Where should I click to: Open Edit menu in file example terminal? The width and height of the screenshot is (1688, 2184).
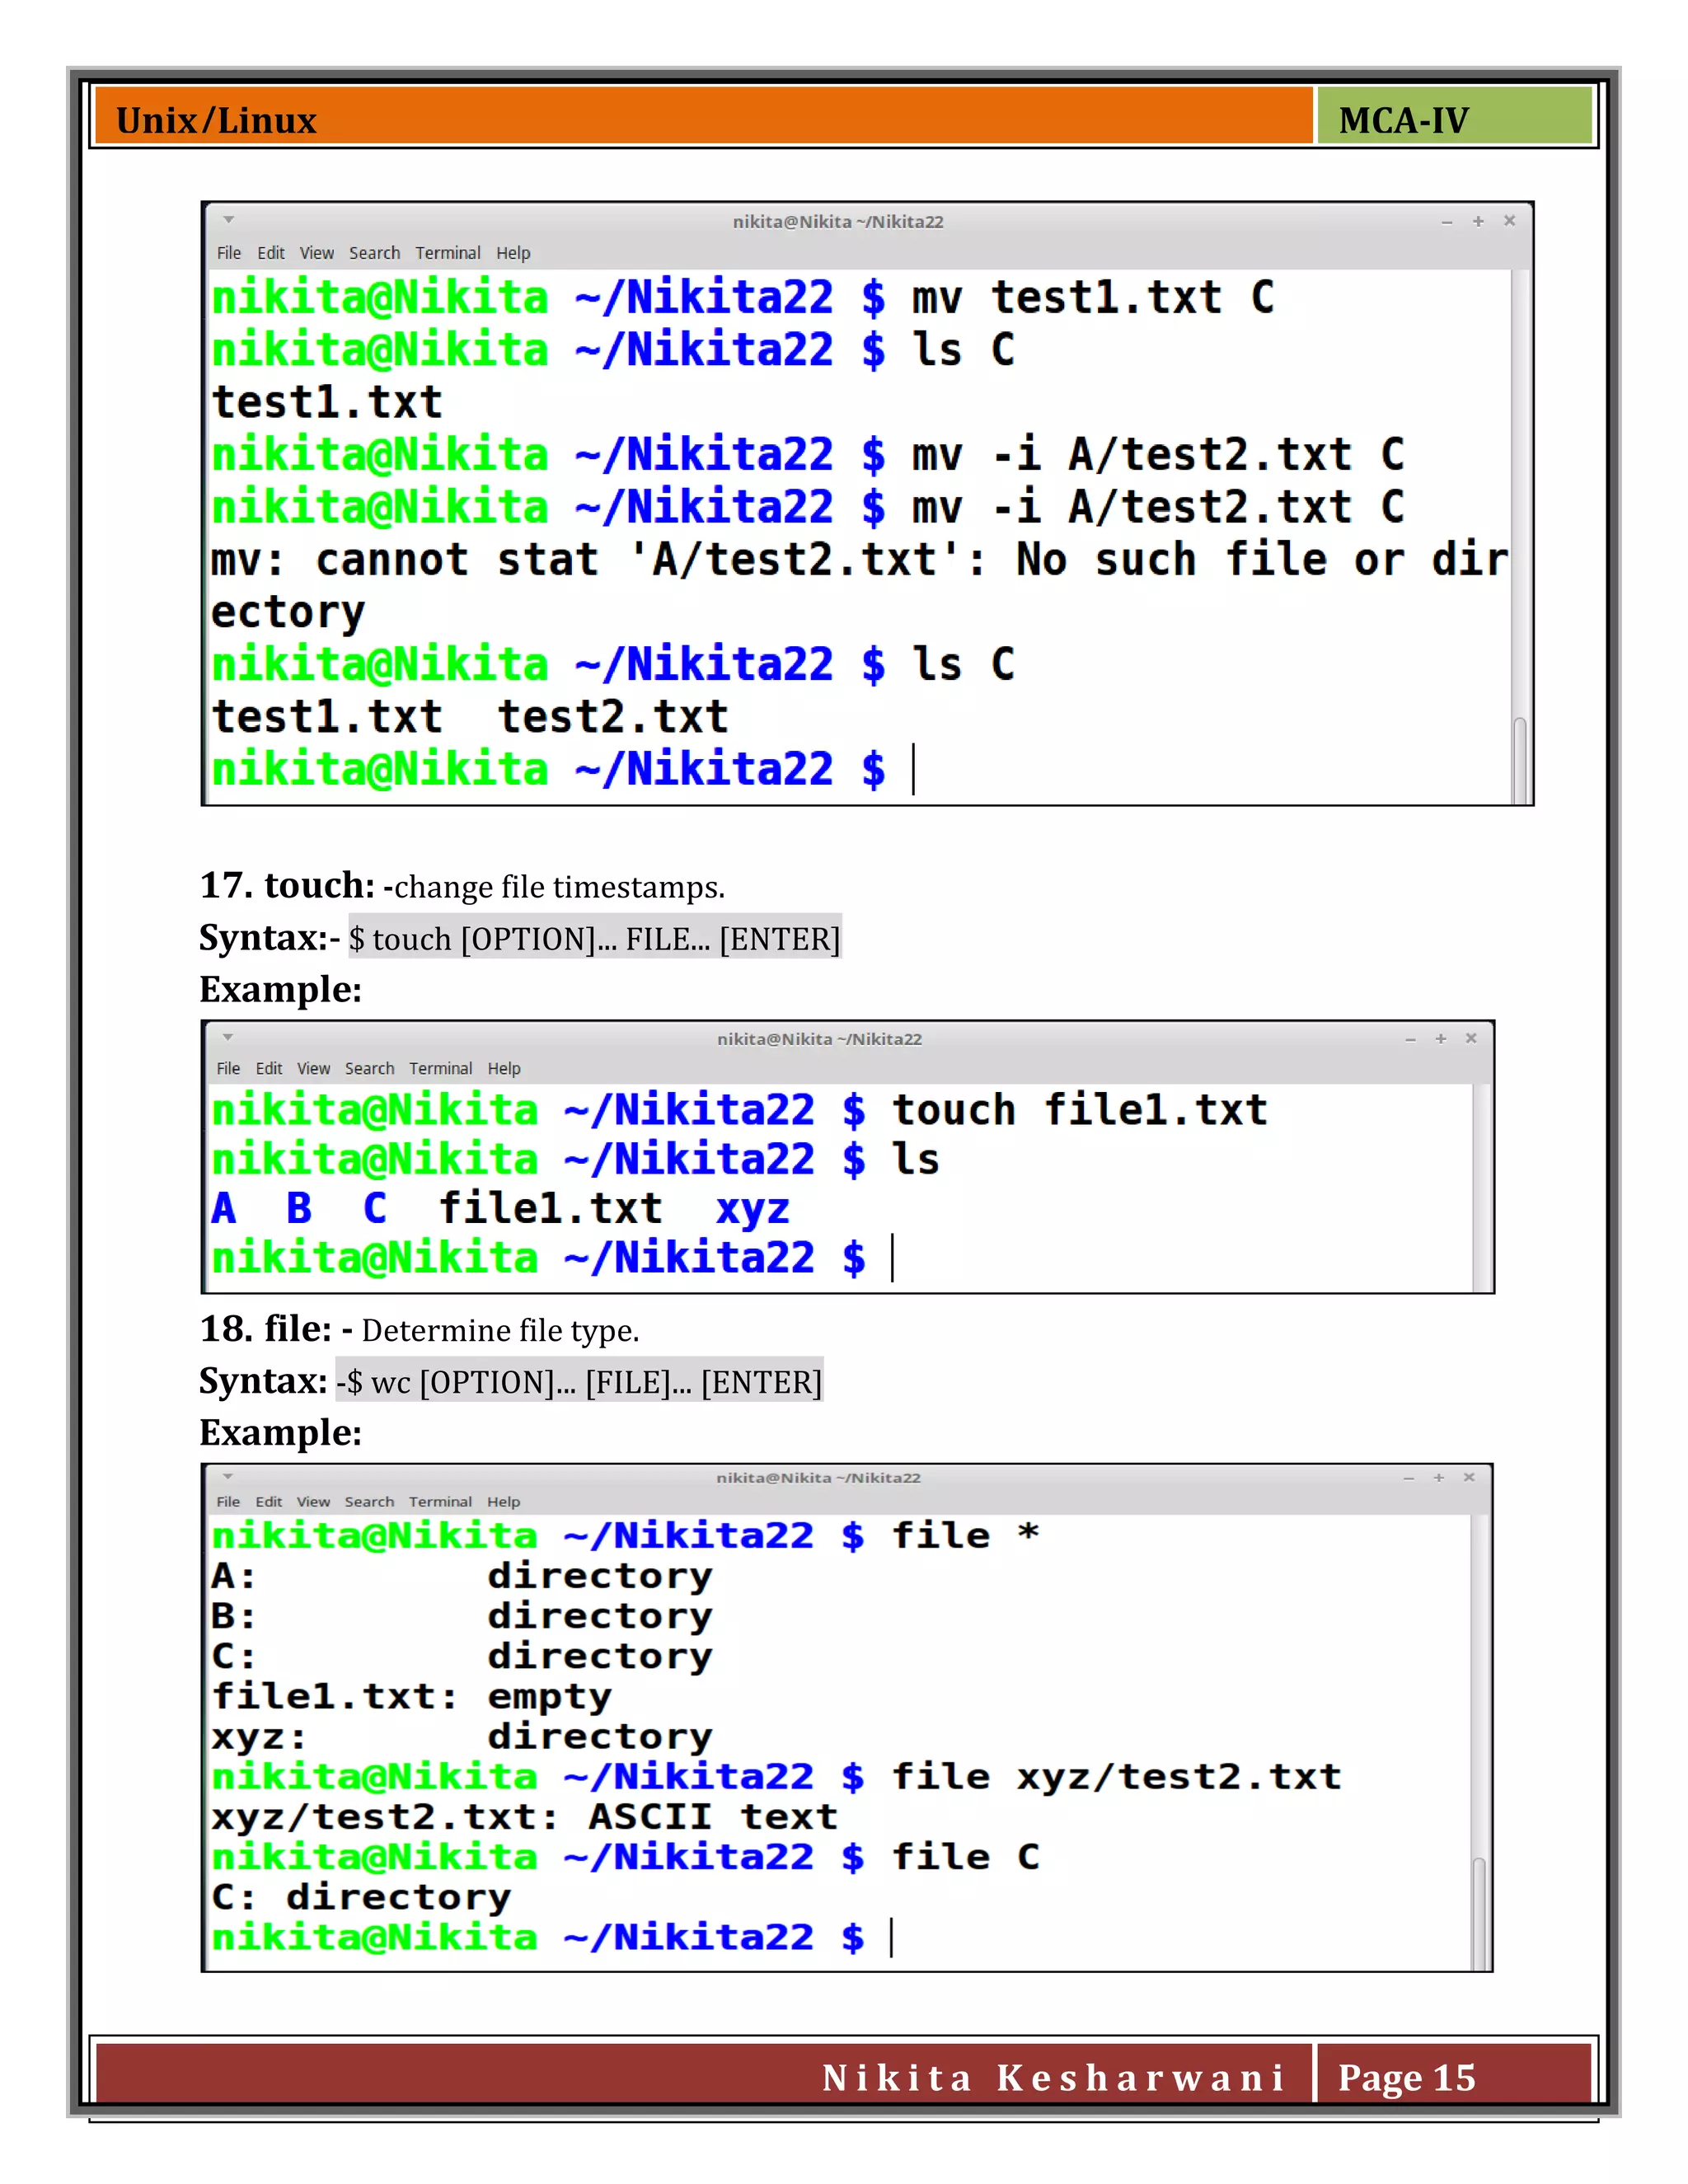tap(269, 1501)
